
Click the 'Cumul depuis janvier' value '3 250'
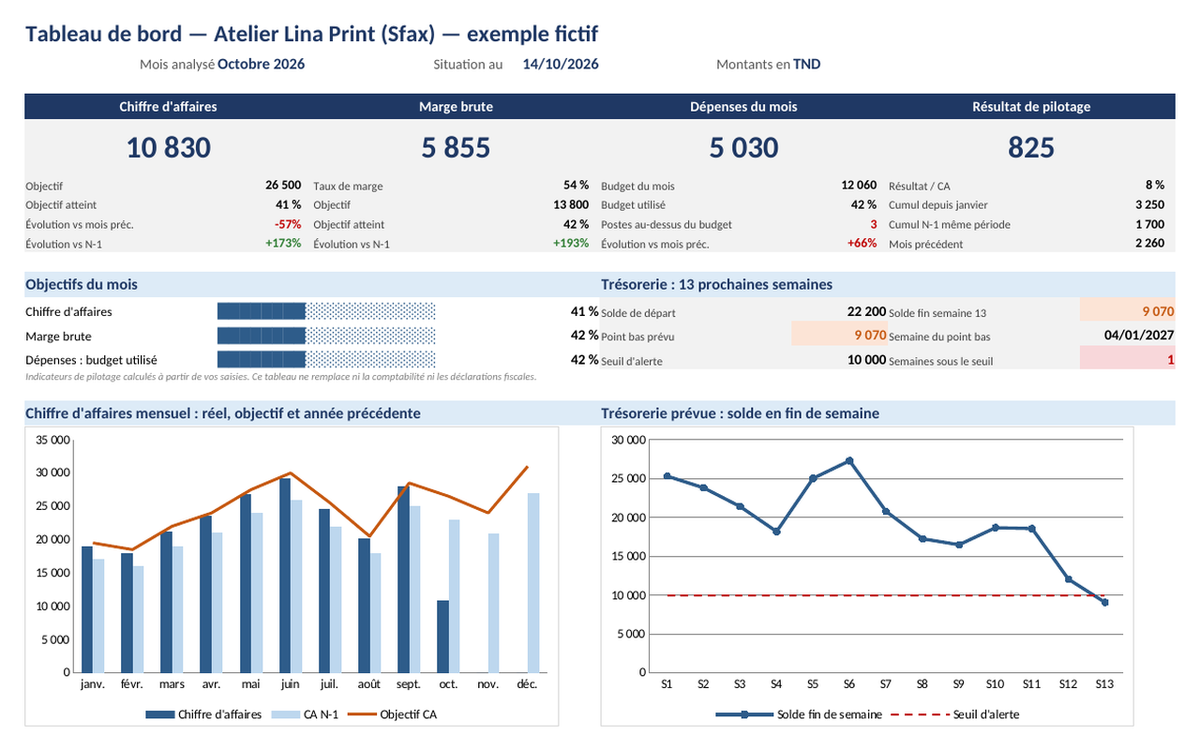(x=1150, y=205)
